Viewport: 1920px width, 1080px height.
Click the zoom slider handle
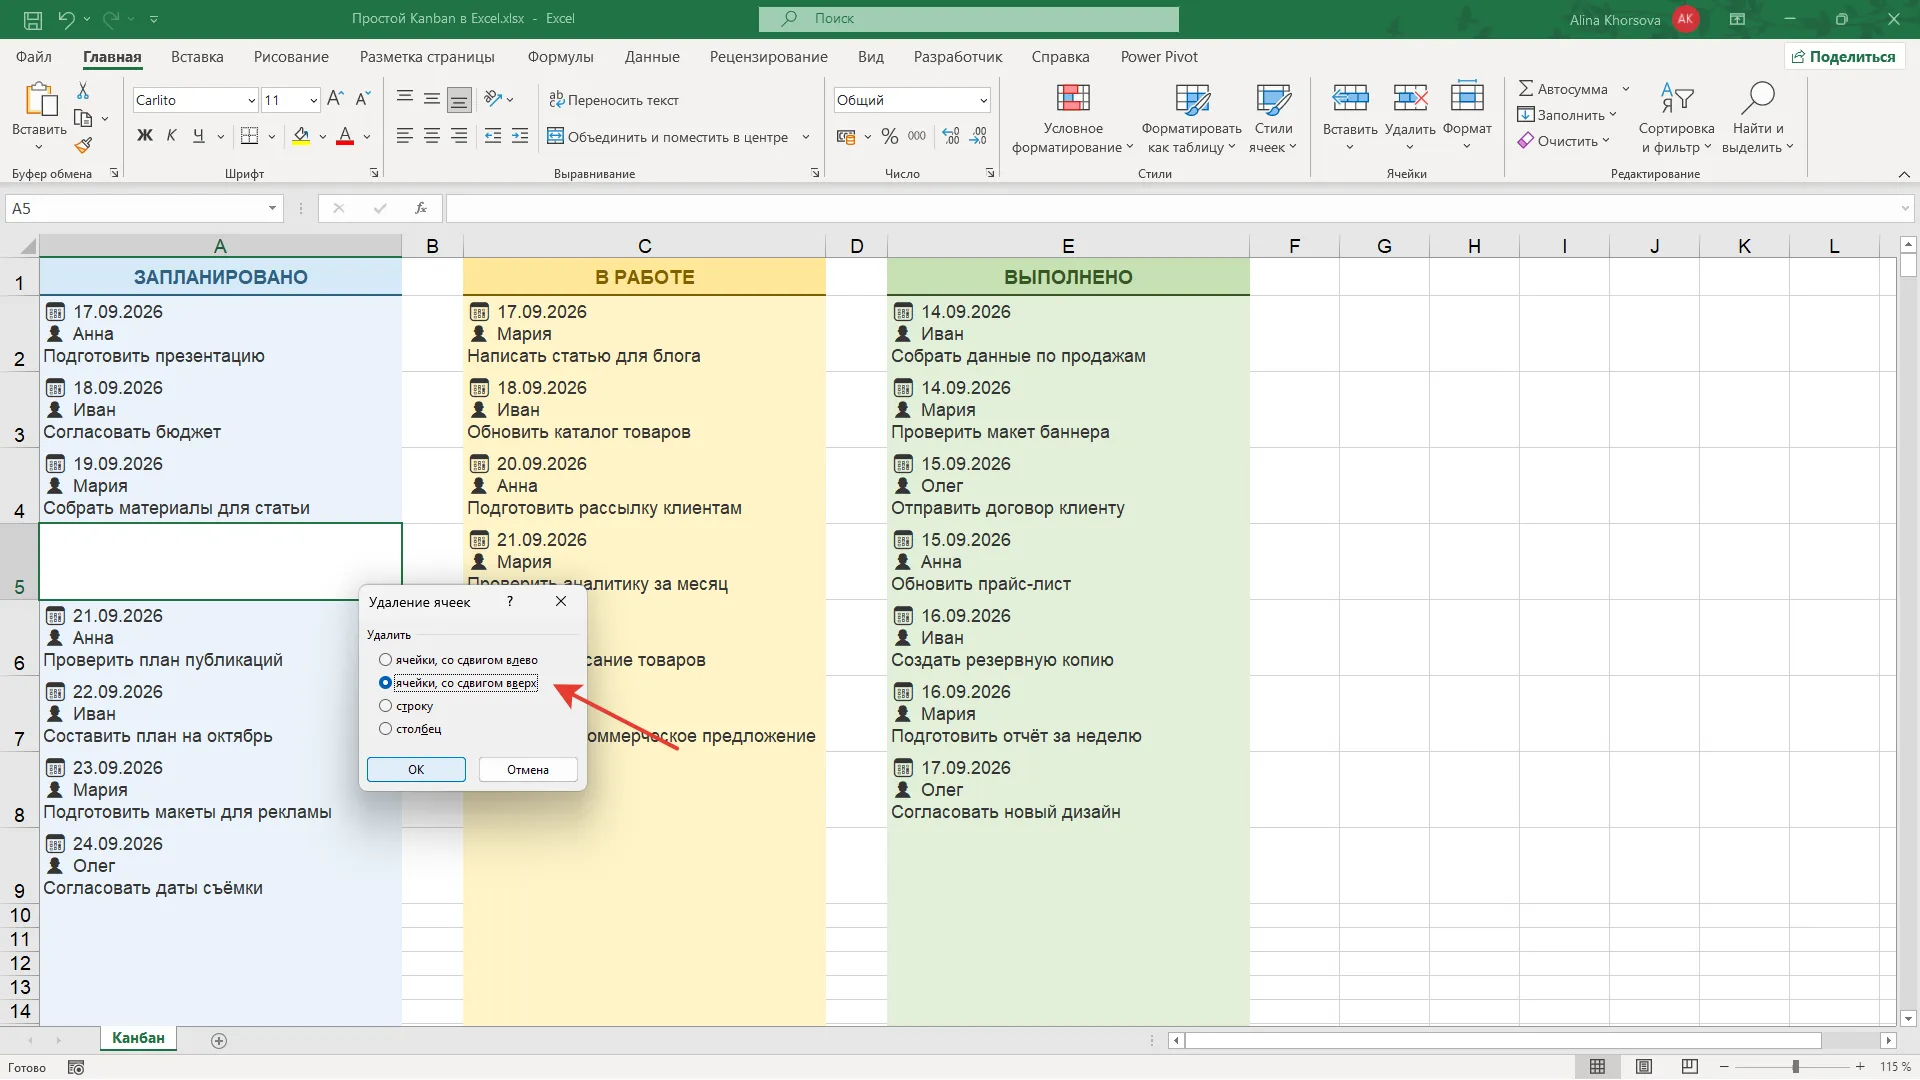coord(1795,1067)
